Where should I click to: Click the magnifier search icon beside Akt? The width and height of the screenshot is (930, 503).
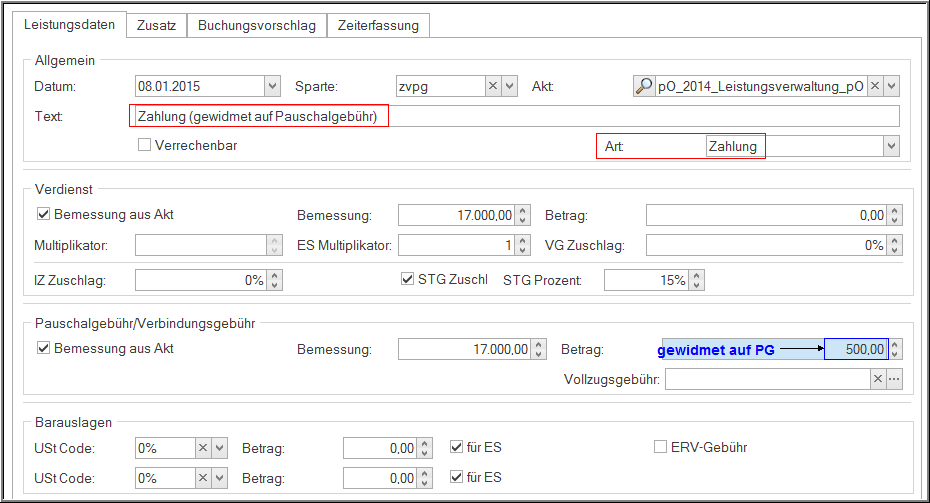click(x=644, y=87)
